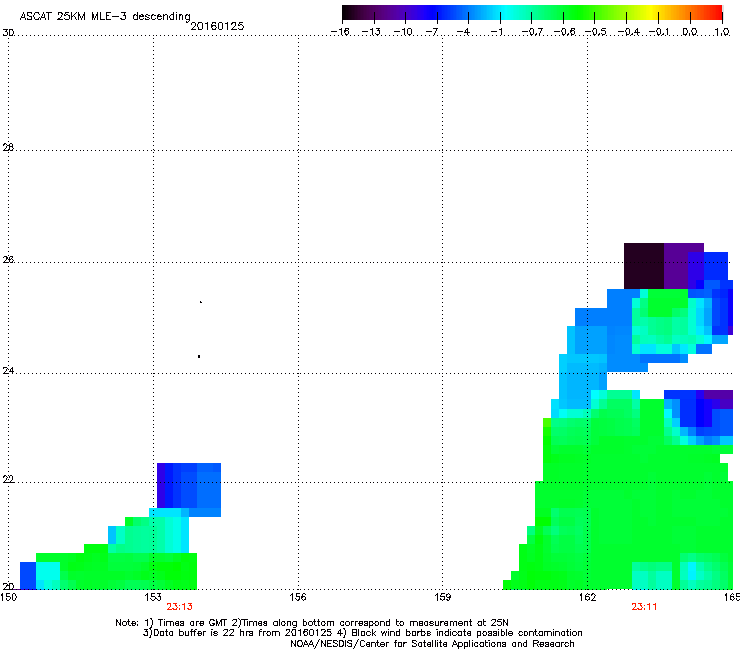Screen dimensions: 740x650
Task: Click the yellow section of the colorbar
Action: point(650,13)
